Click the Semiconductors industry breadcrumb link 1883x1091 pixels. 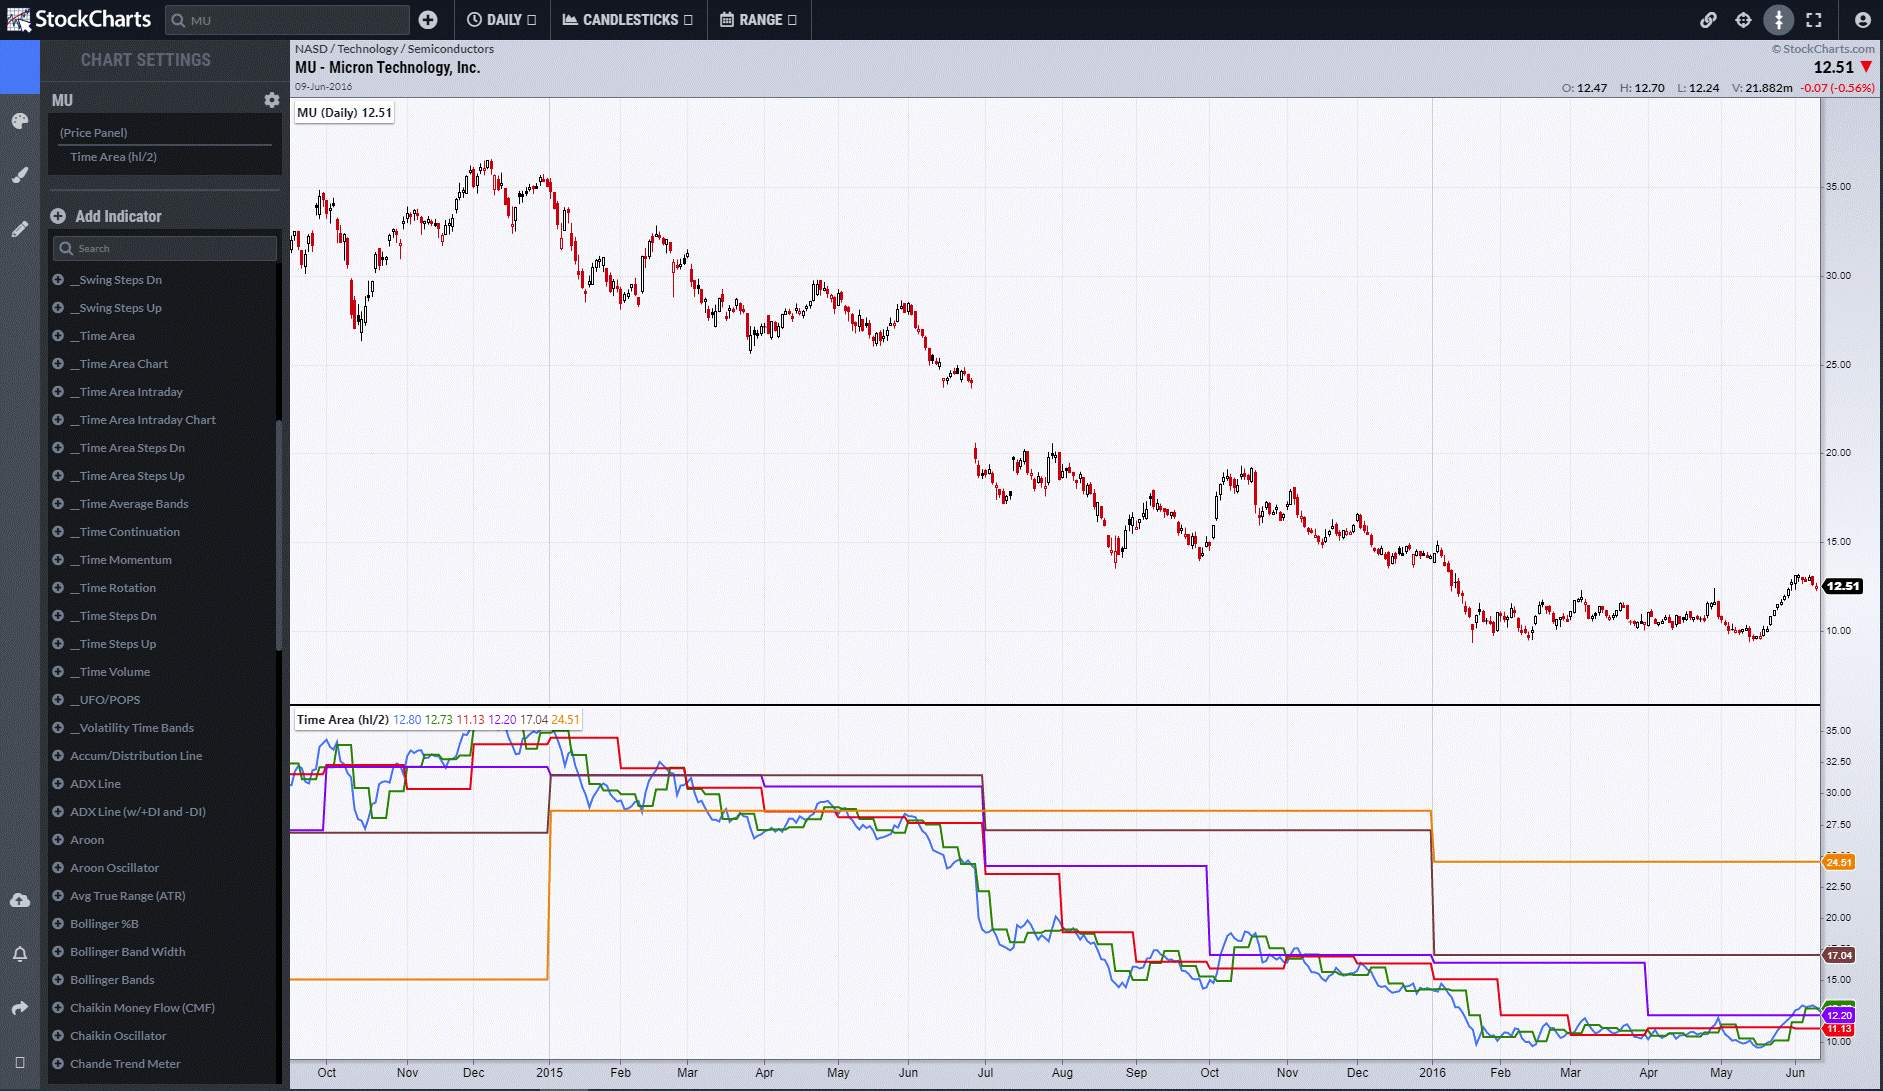[x=450, y=49]
